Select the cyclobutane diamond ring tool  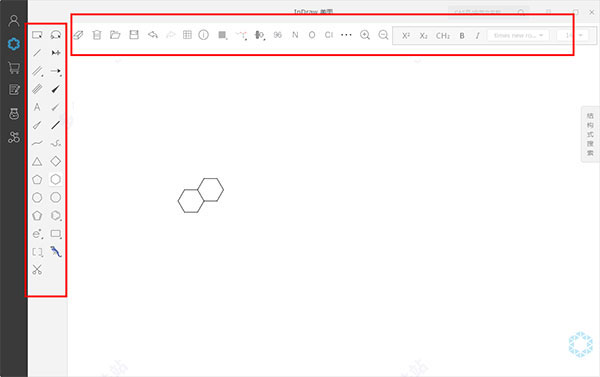pyautogui.click(x=56, y=161)
